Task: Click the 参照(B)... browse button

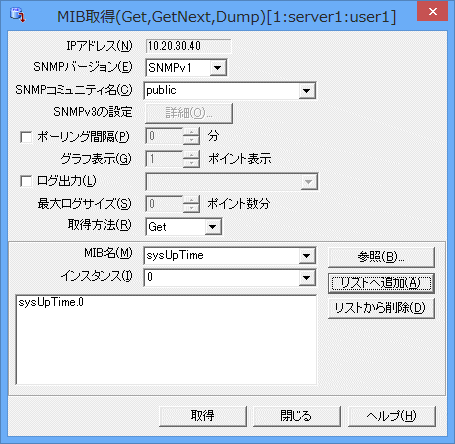Action: click(x=381, y=257)
